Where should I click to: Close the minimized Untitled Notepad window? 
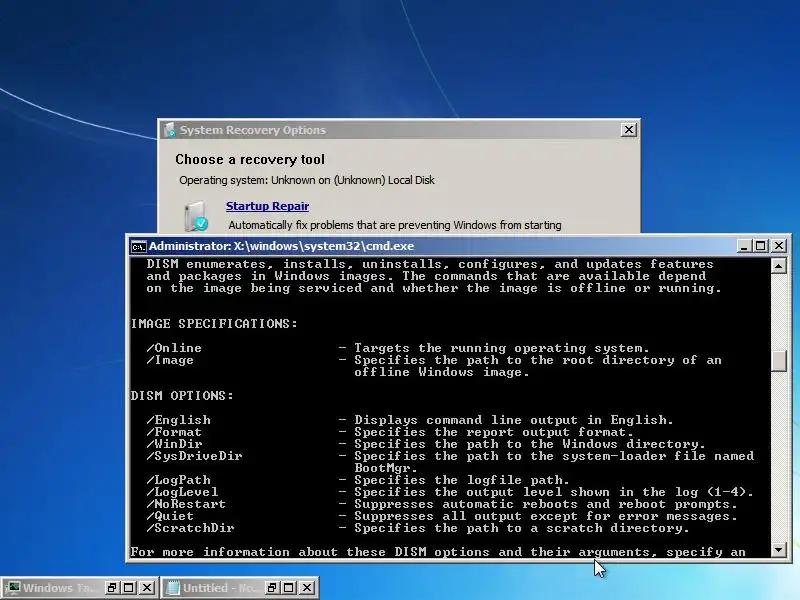coord(307,588)
